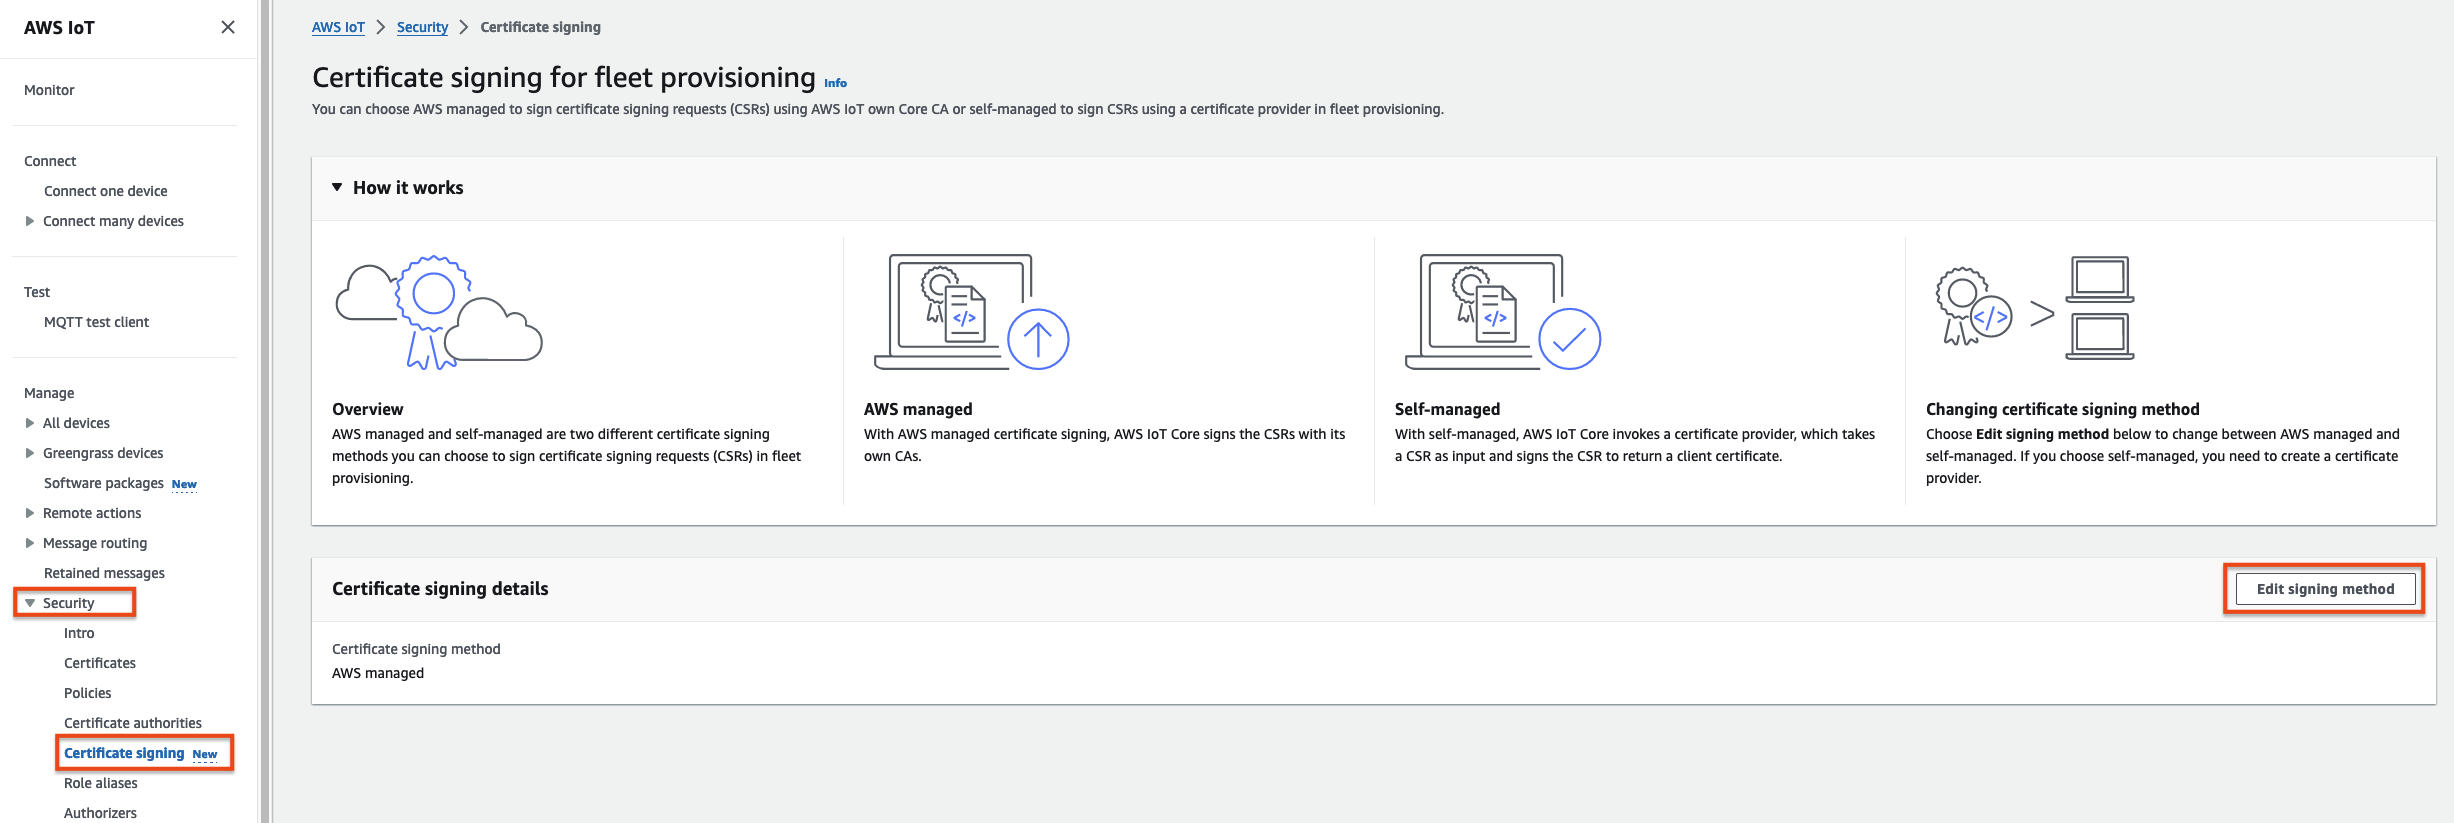Click the Self-managed checkmark illustration
2454x823 pixels.
click(1503, 312)
